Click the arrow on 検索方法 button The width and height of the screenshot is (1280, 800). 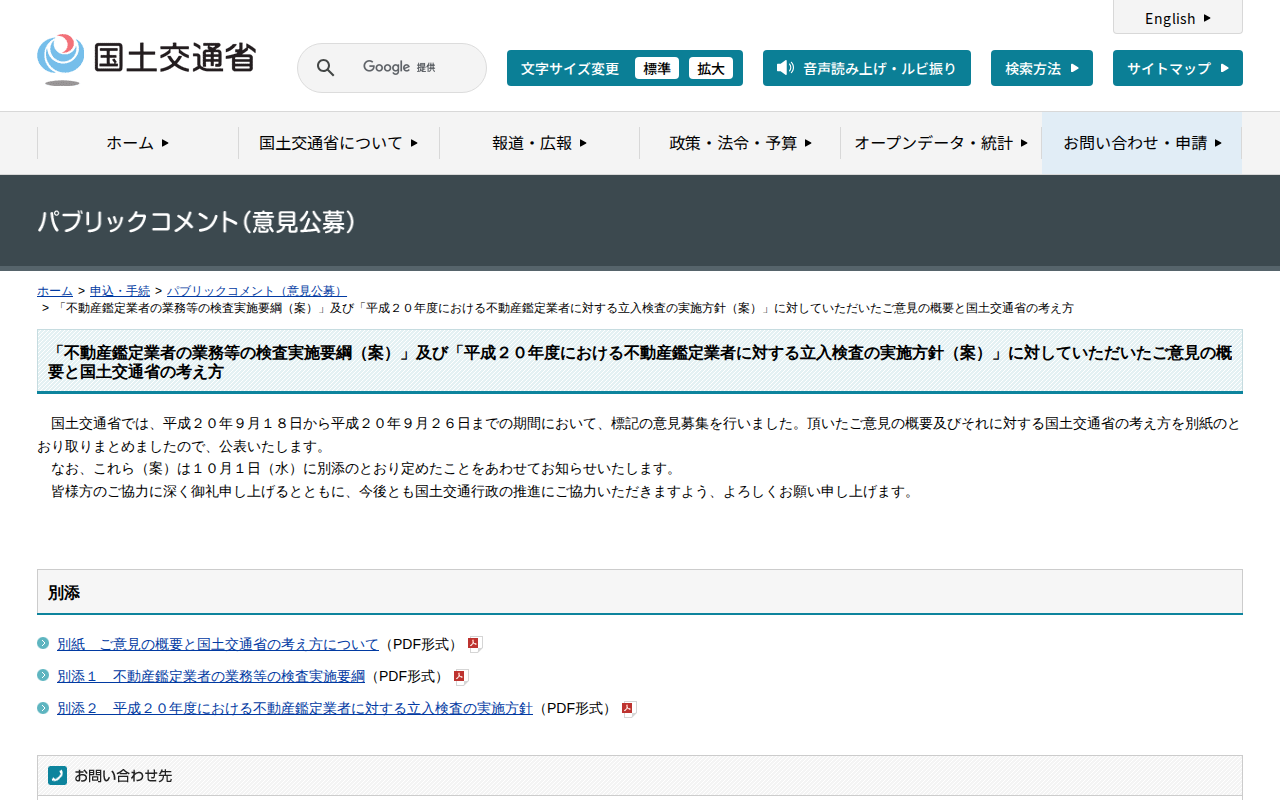click(1075, 68)
